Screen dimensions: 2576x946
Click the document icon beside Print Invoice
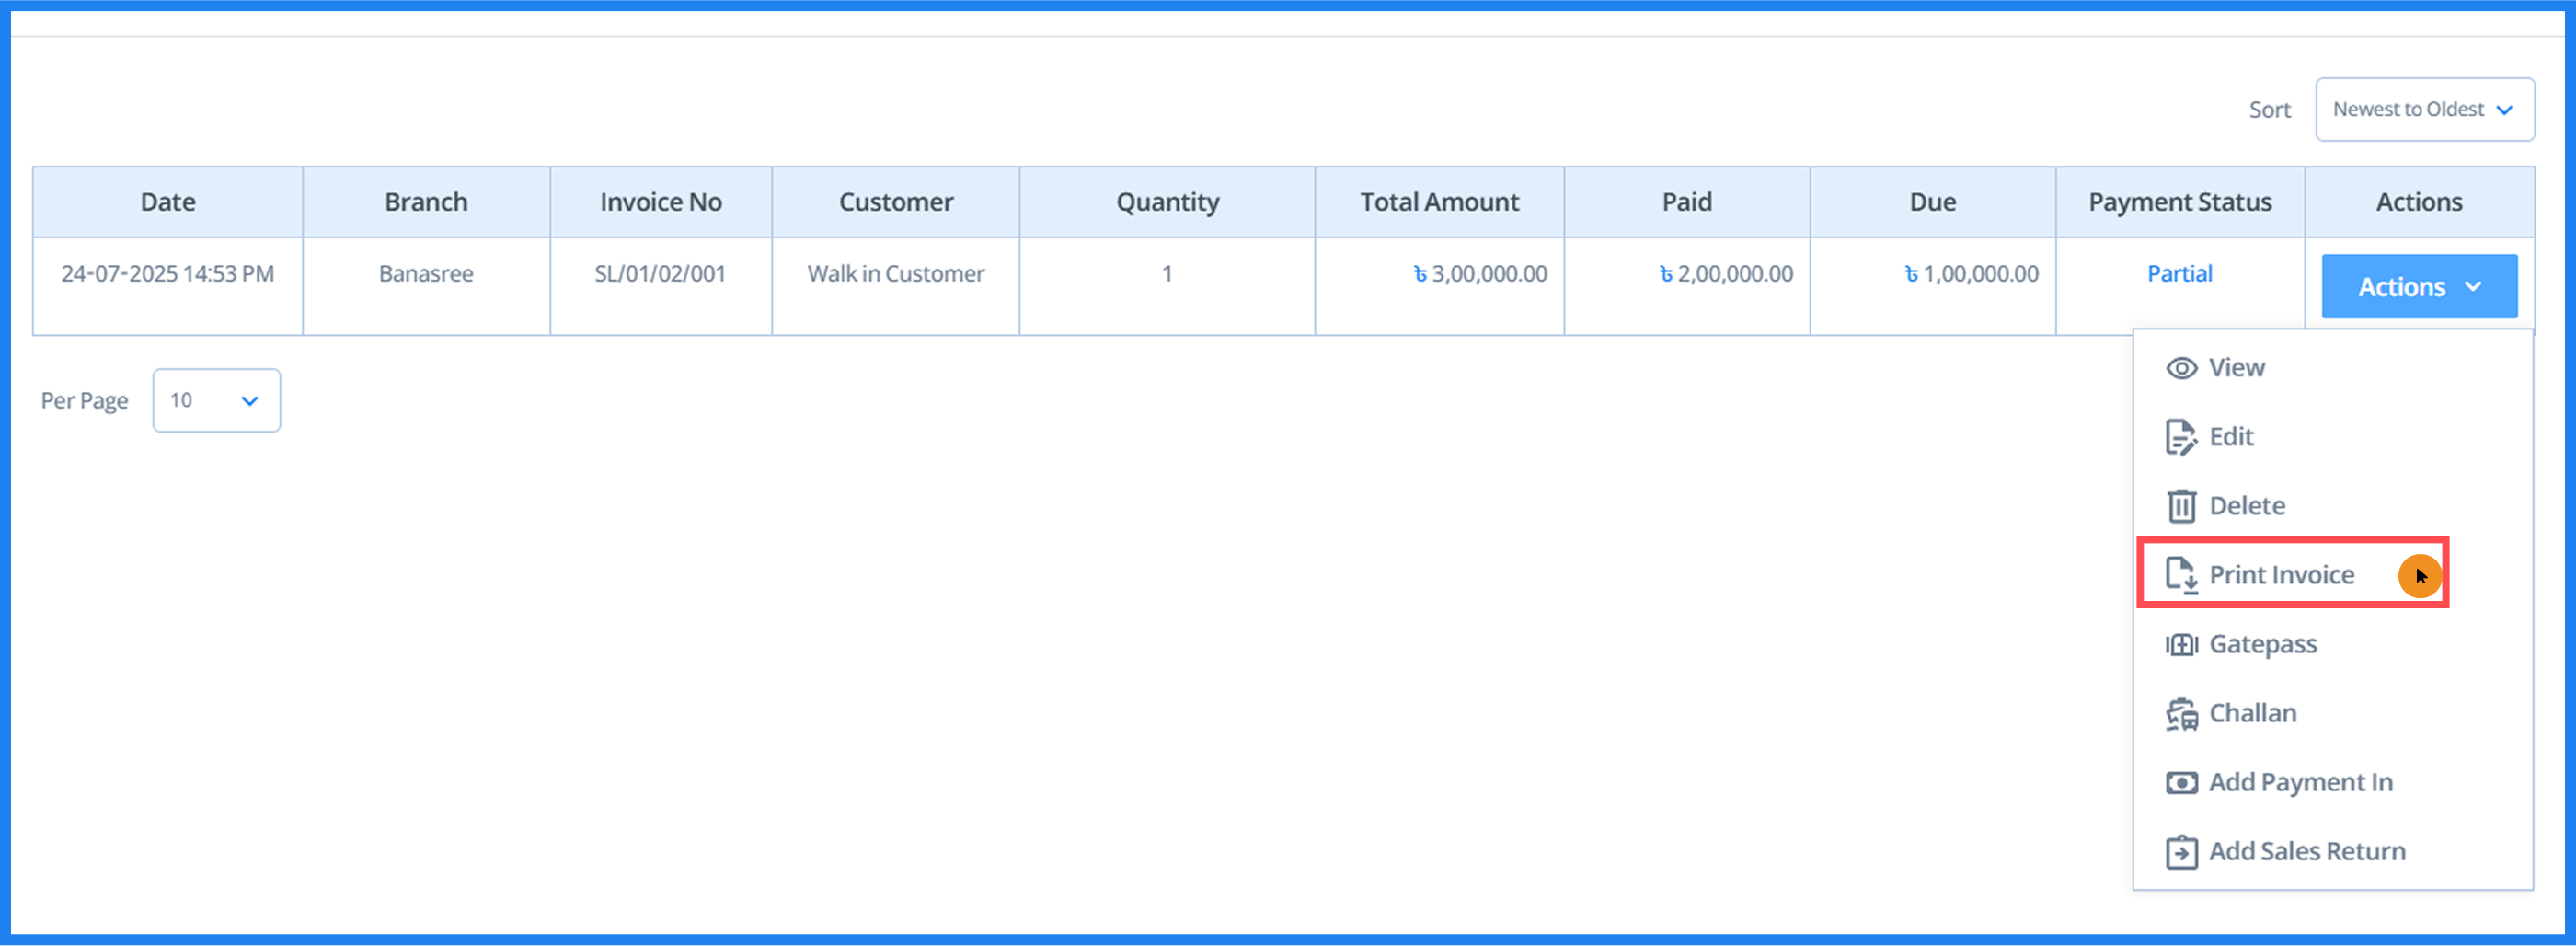point(2180,575)
